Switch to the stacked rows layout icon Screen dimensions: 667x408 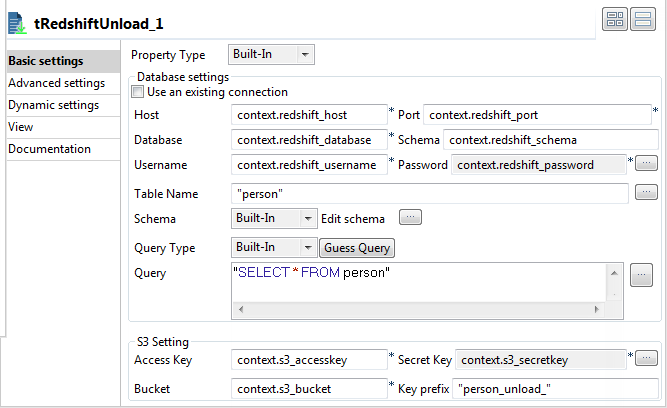pos(642,19)
